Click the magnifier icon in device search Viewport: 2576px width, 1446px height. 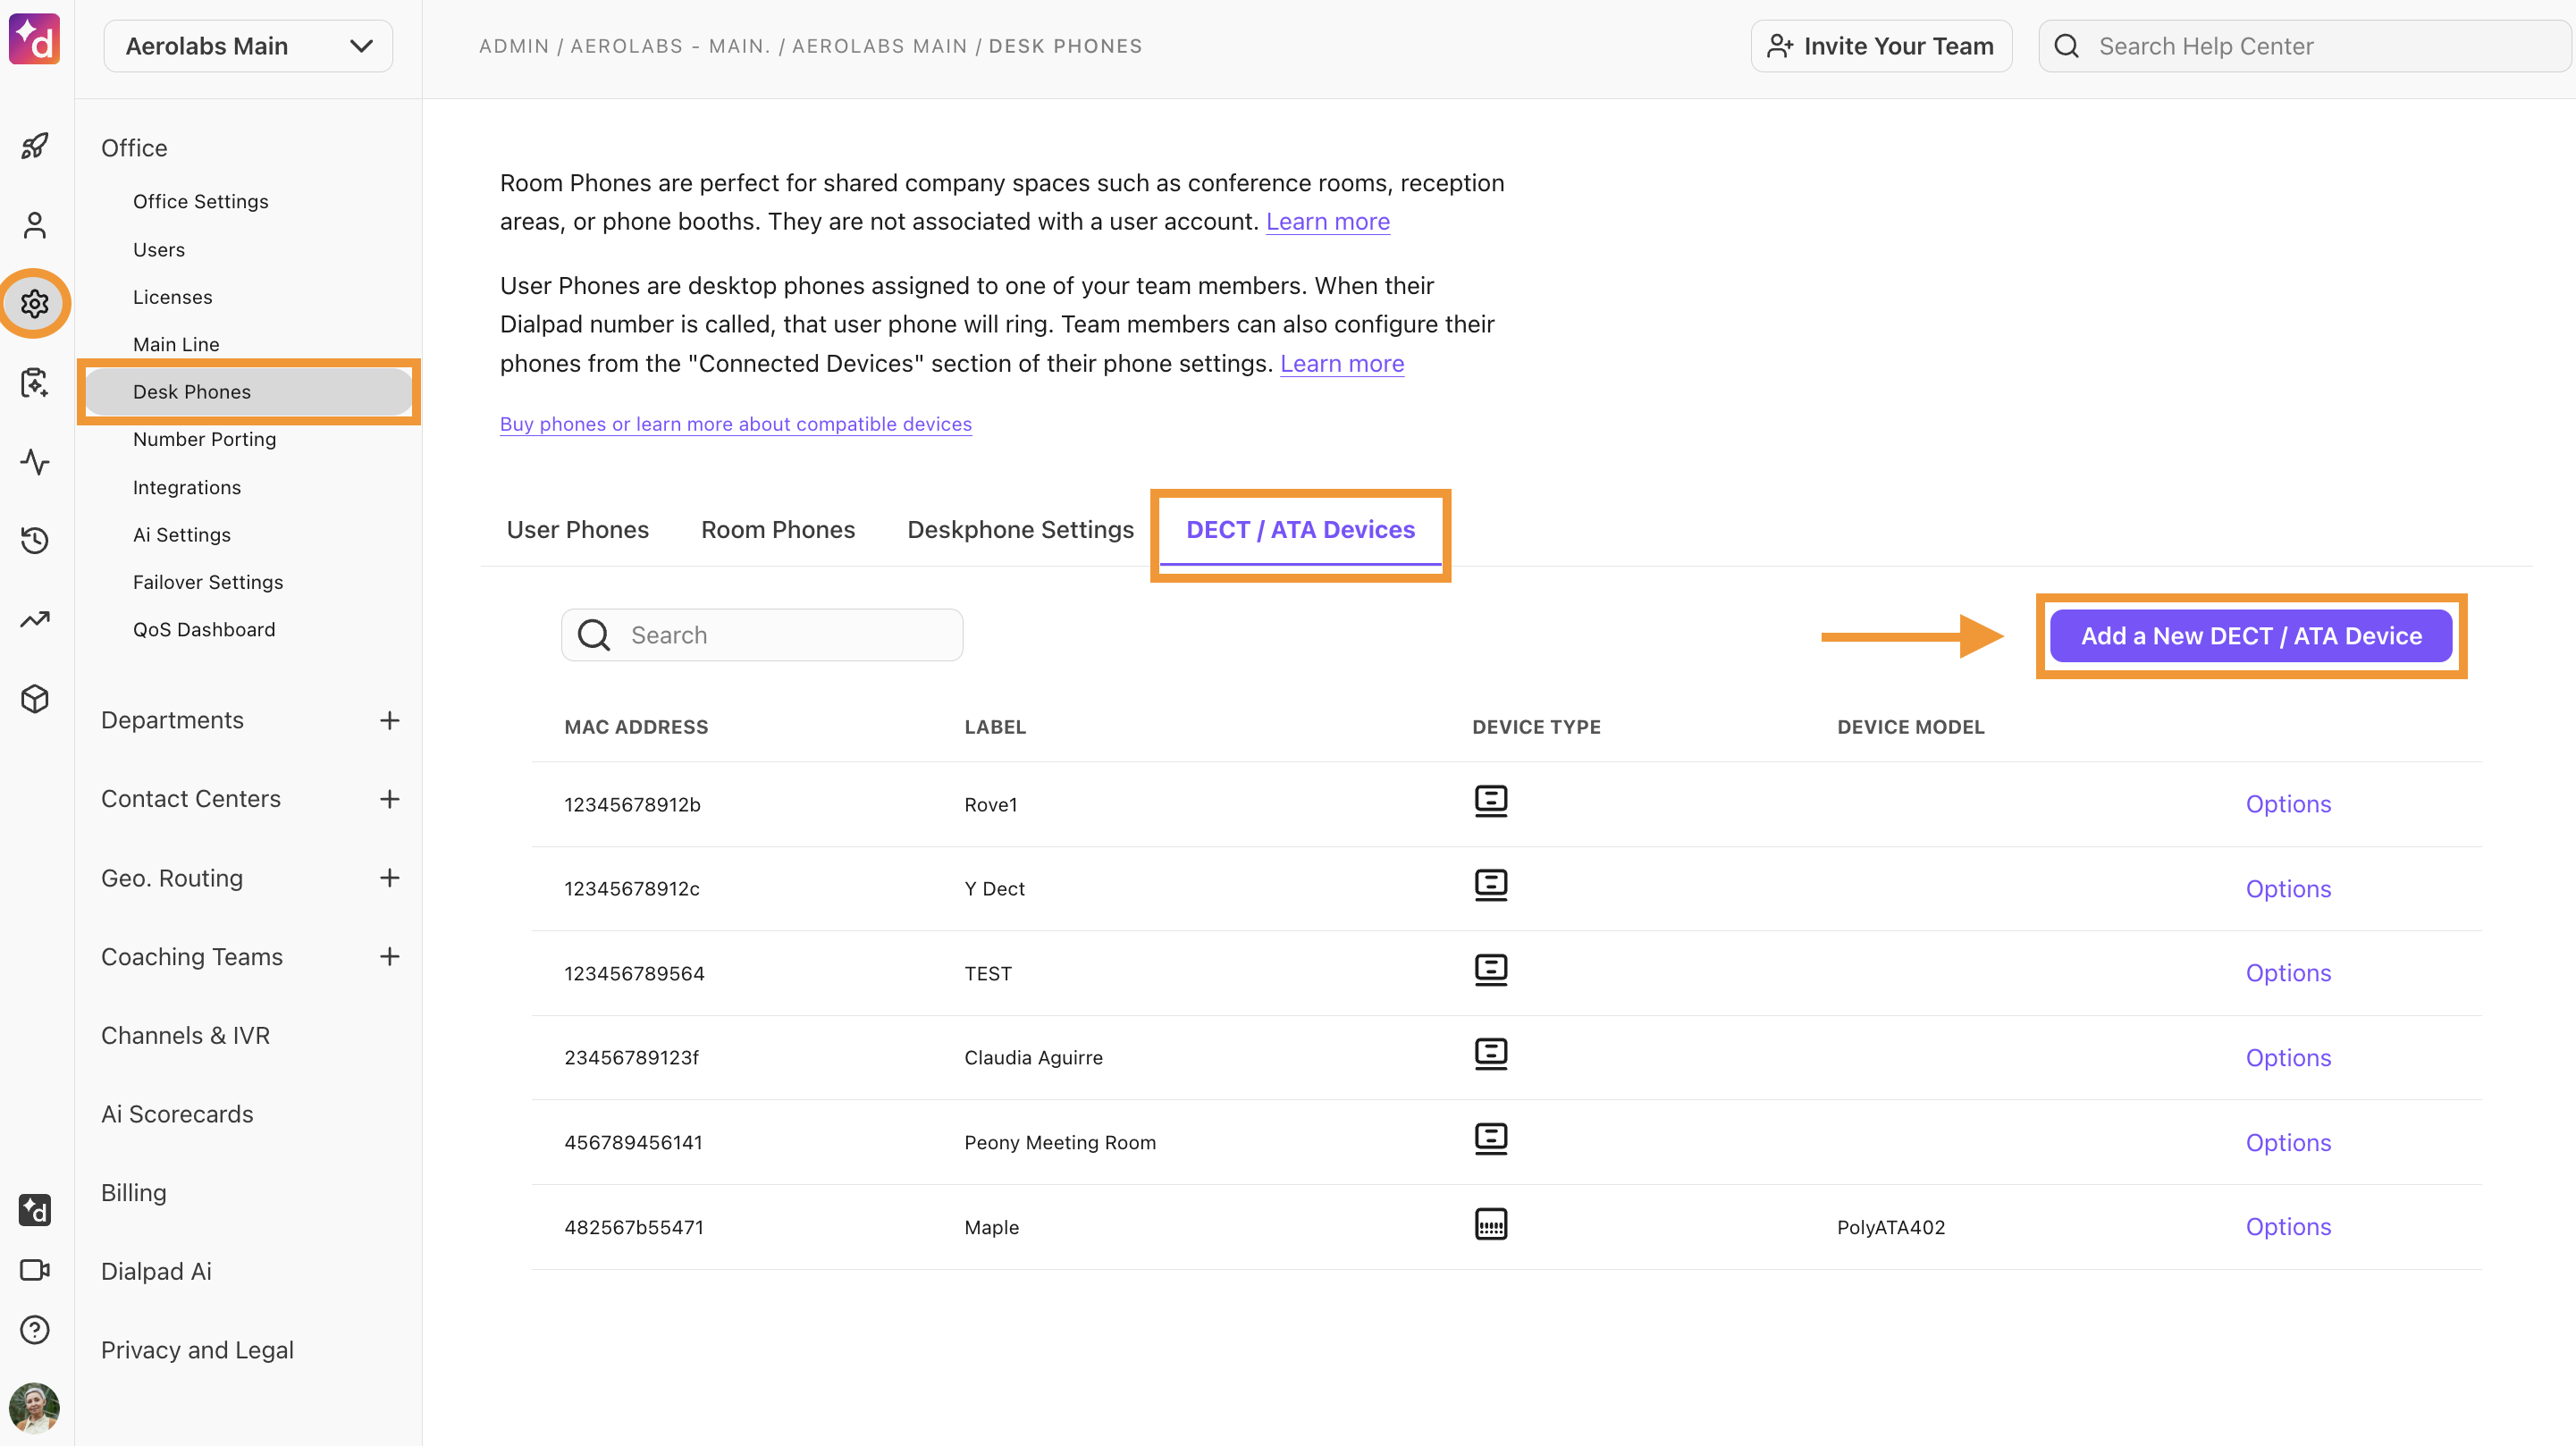[x=594, y=635]
